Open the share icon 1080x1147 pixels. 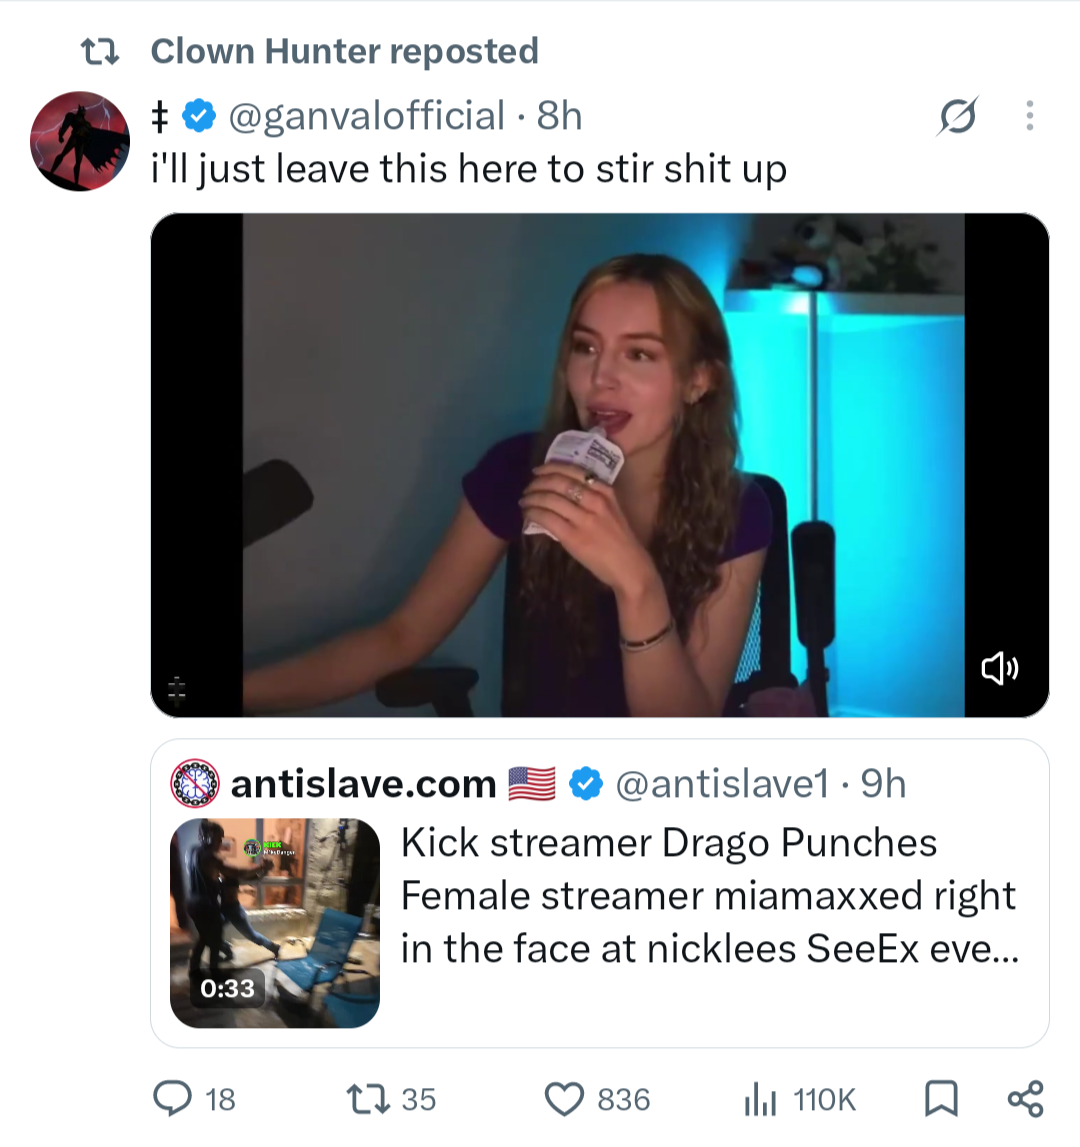click(x=1025, y=1099)
